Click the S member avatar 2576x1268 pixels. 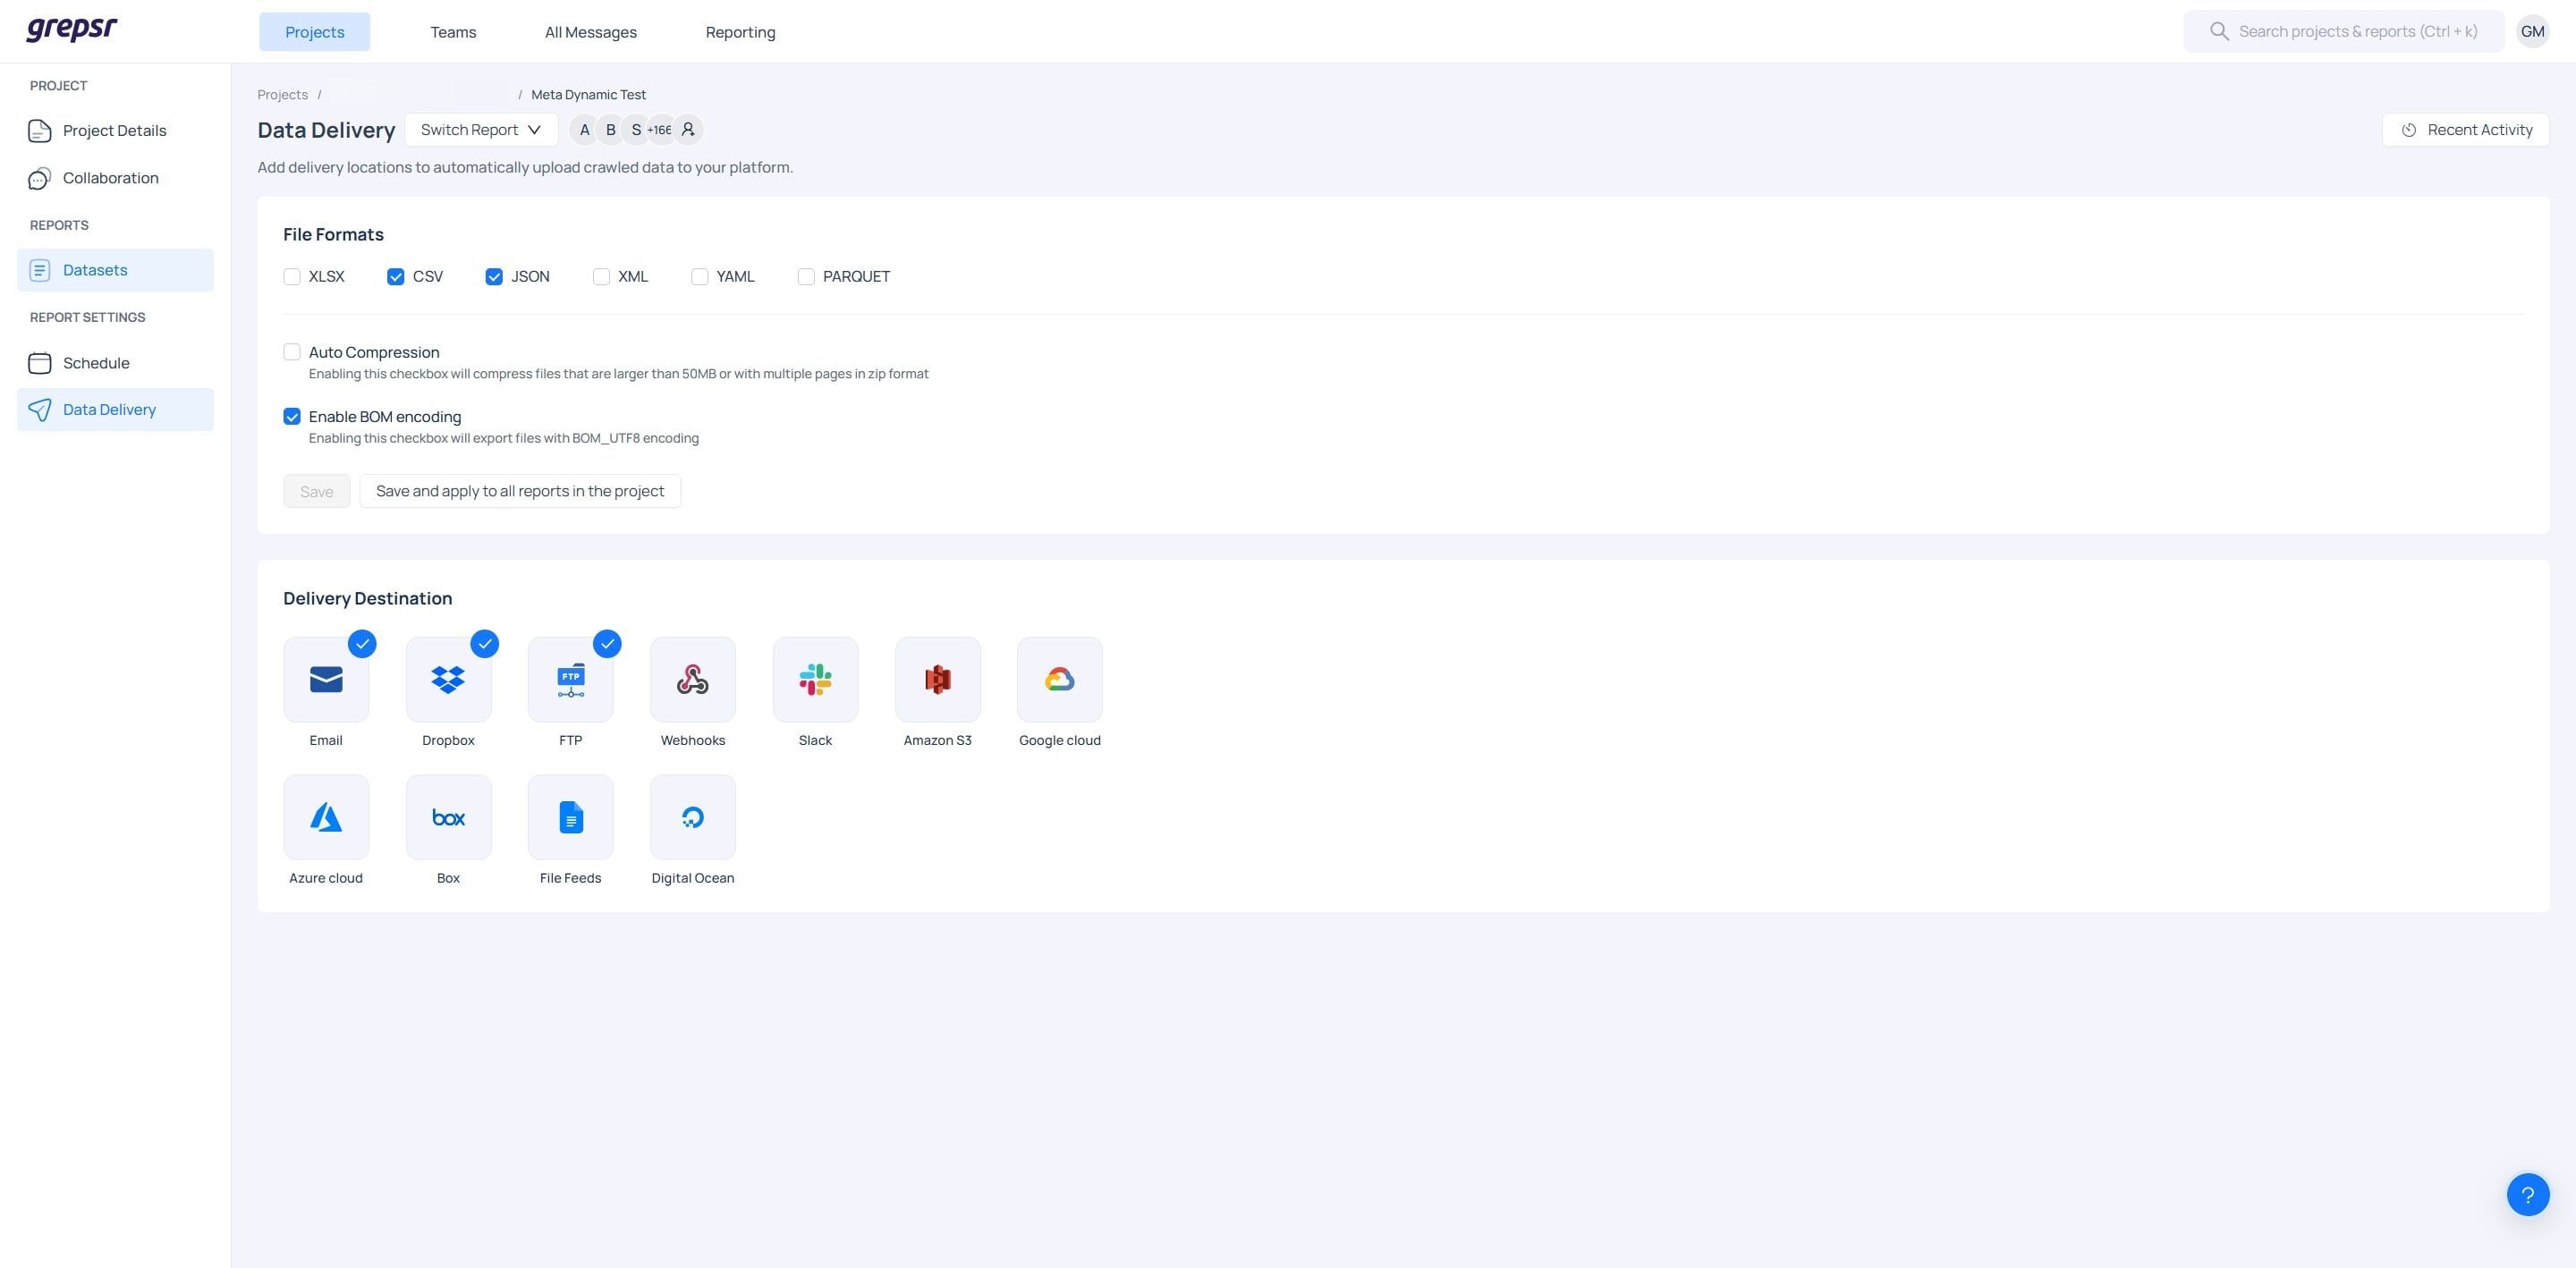pyautogui.click(x=636, y=130)
